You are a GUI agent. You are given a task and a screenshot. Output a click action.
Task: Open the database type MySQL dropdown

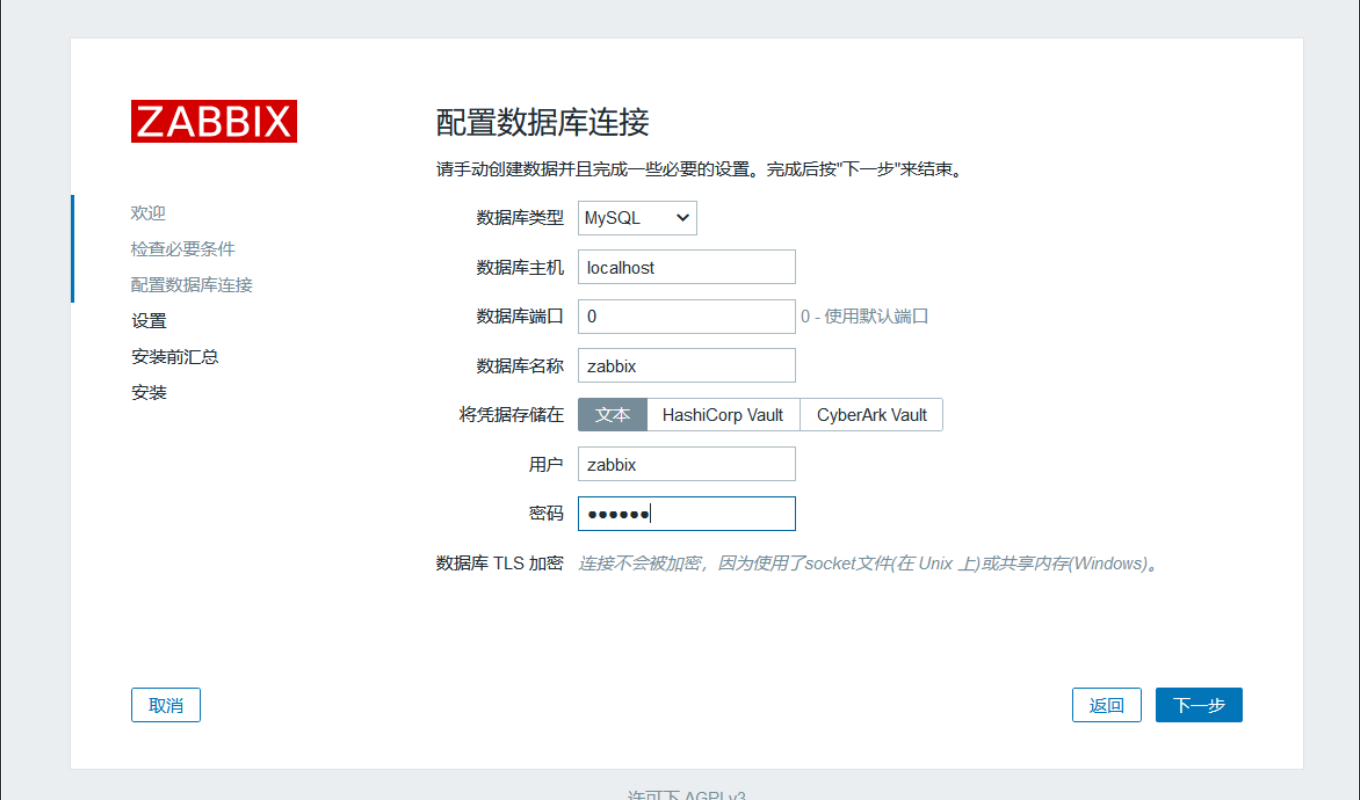click(x=637, y=218)
